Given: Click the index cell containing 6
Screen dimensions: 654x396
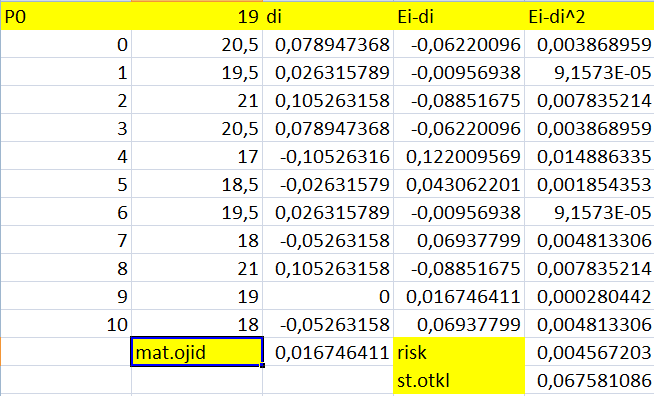Looking at the screenshot, I should (x=66, y=212).
